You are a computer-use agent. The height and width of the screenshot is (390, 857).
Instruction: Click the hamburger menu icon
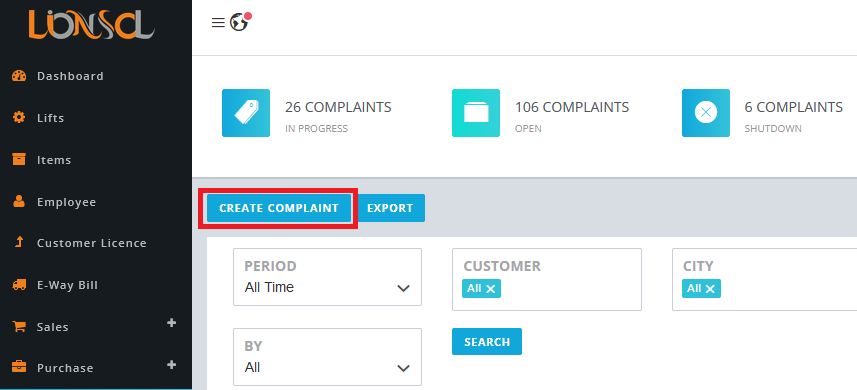click(x=218, y=22)
